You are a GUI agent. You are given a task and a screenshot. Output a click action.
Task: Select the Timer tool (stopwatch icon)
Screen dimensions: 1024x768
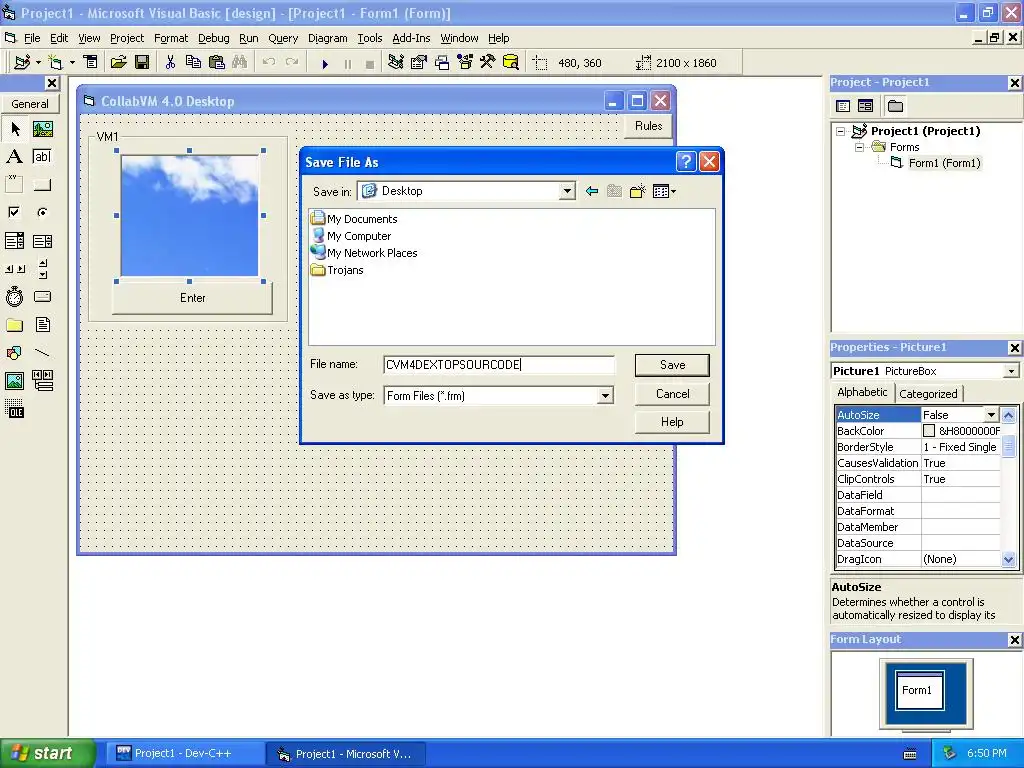(14, 297)
